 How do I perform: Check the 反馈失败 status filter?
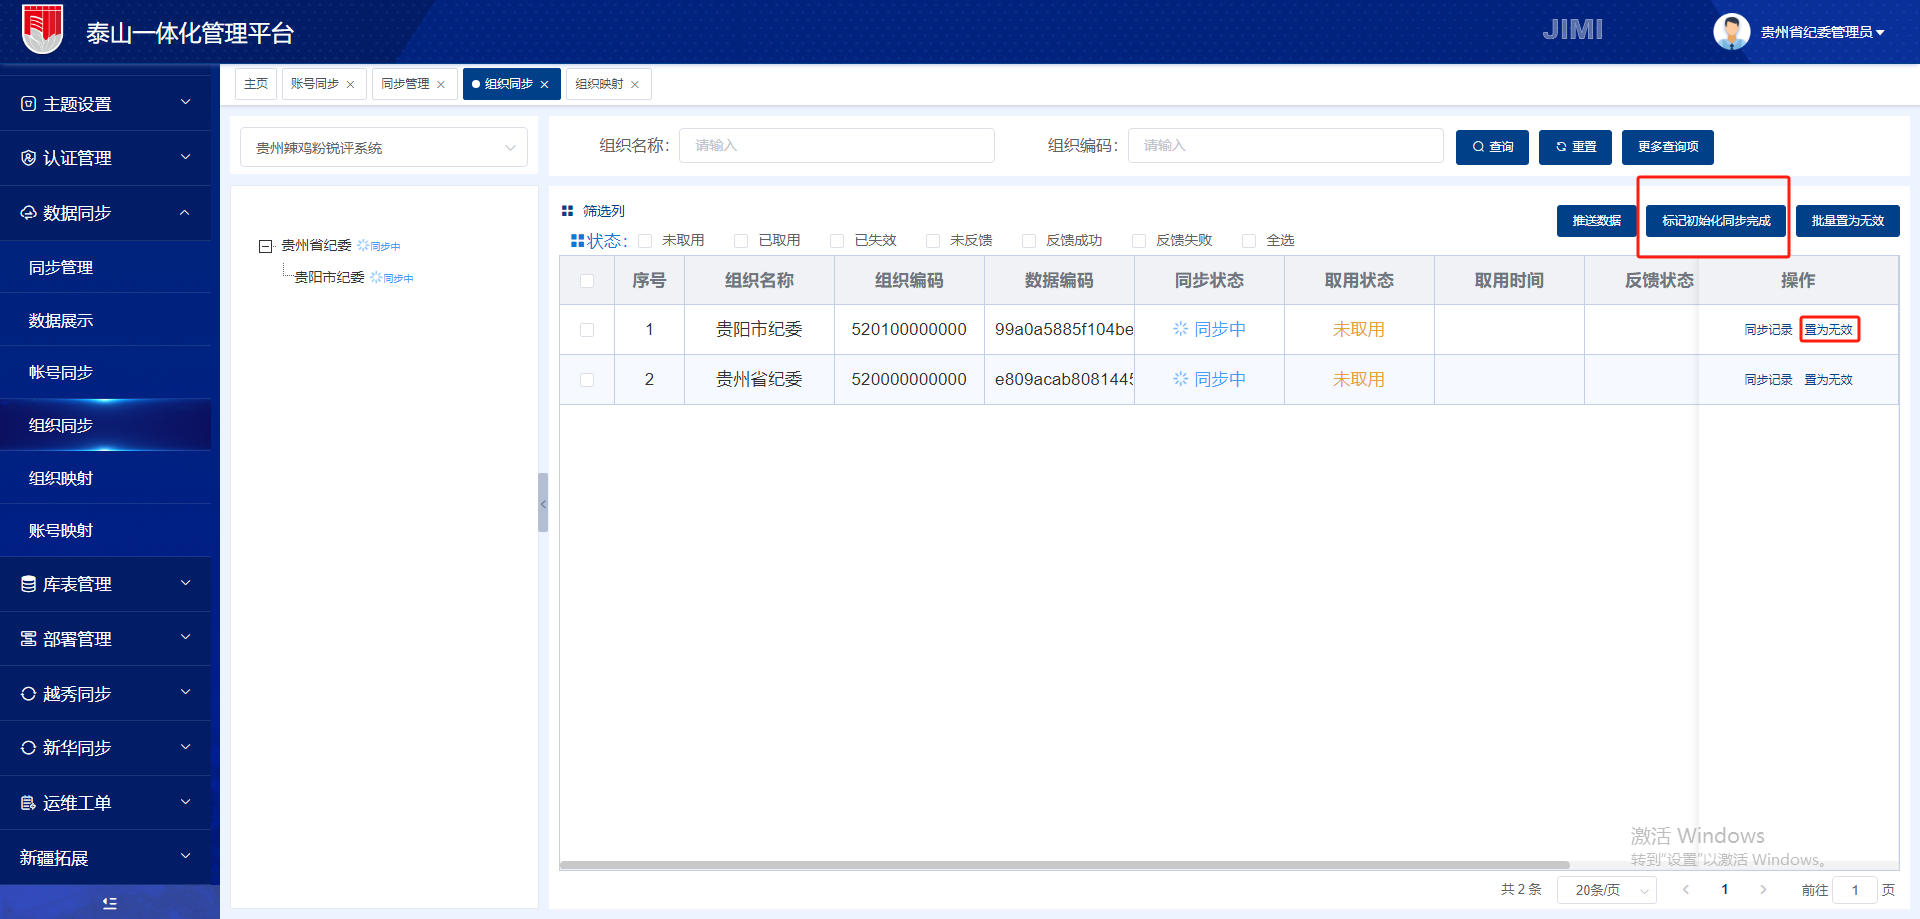point(1139,241)
